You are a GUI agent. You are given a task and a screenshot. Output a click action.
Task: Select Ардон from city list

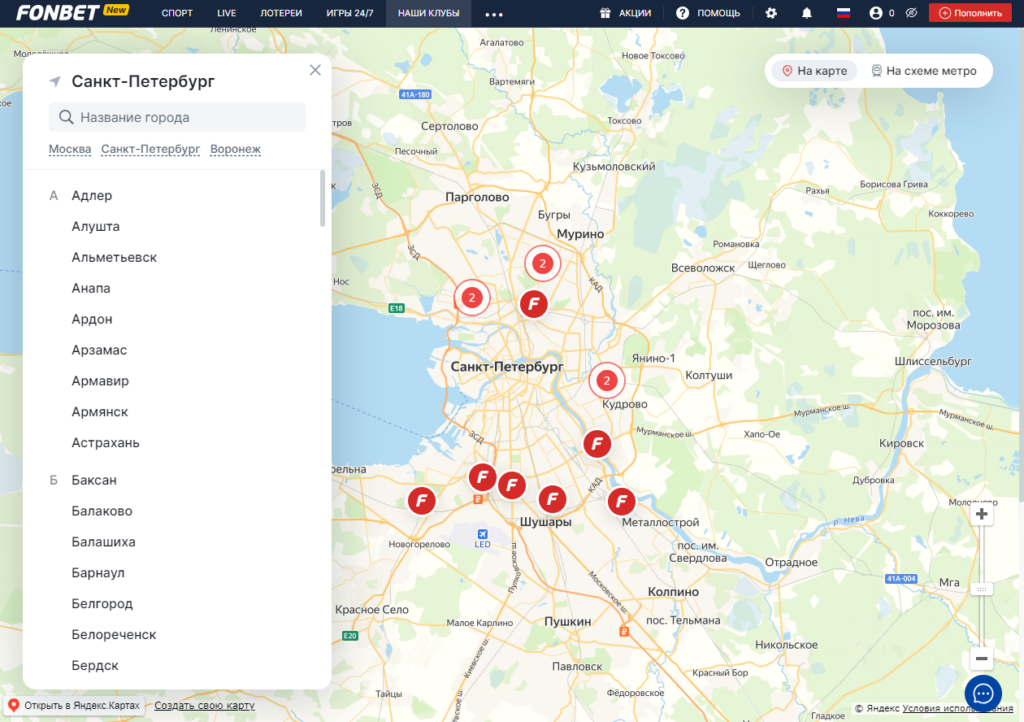tap(92, 319)
